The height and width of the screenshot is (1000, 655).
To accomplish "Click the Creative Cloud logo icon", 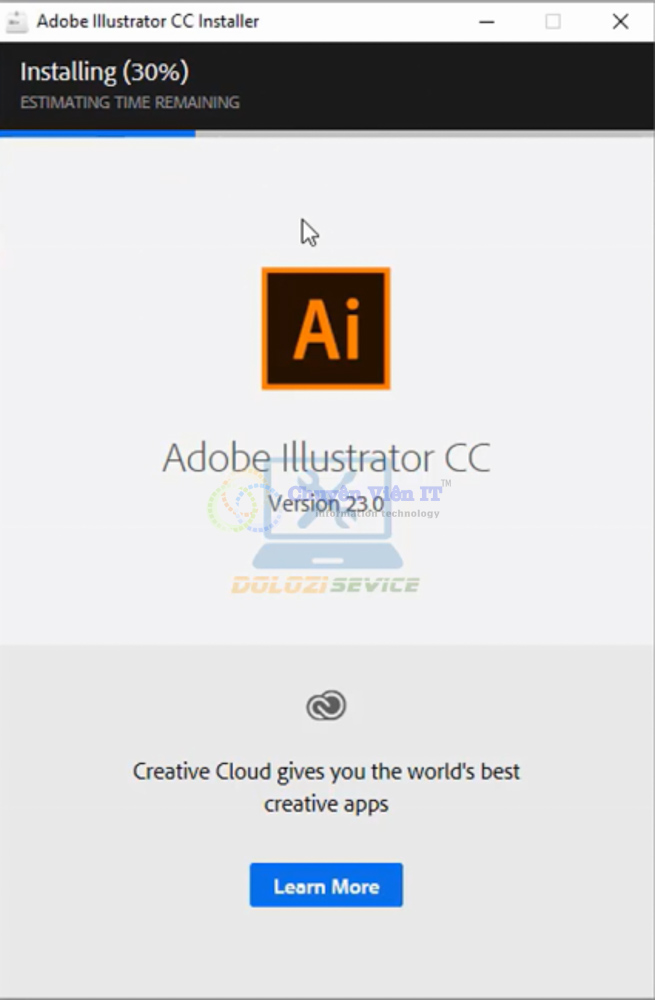I will [x=326, y=705].
